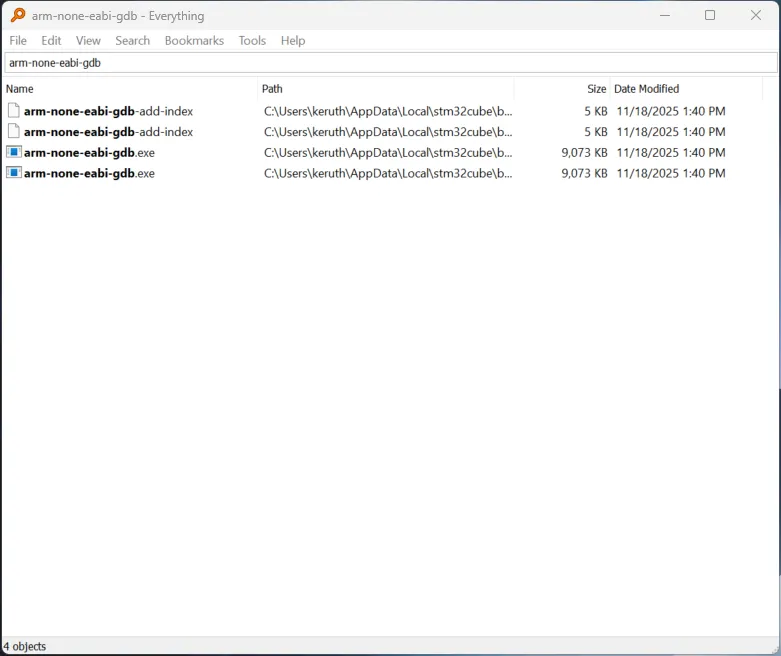
Task: Open the File menu
Action: (x=18, y=40)
